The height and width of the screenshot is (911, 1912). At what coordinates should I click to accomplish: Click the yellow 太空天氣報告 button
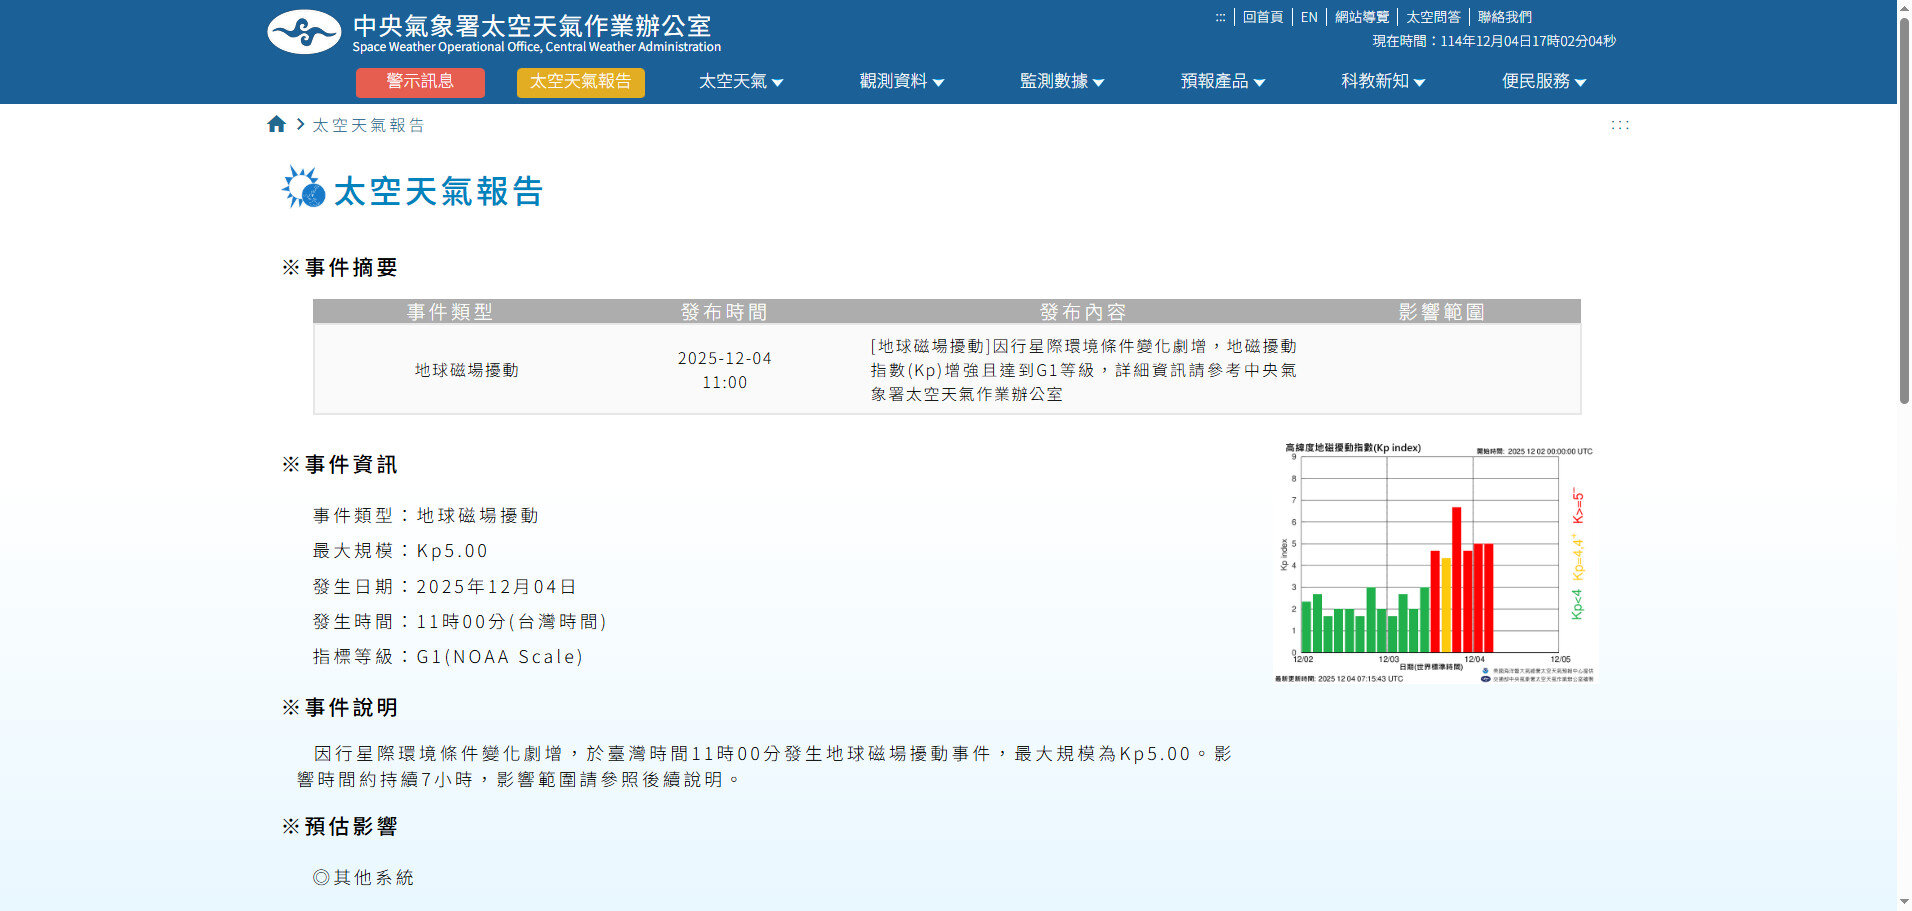pos(580,82)
